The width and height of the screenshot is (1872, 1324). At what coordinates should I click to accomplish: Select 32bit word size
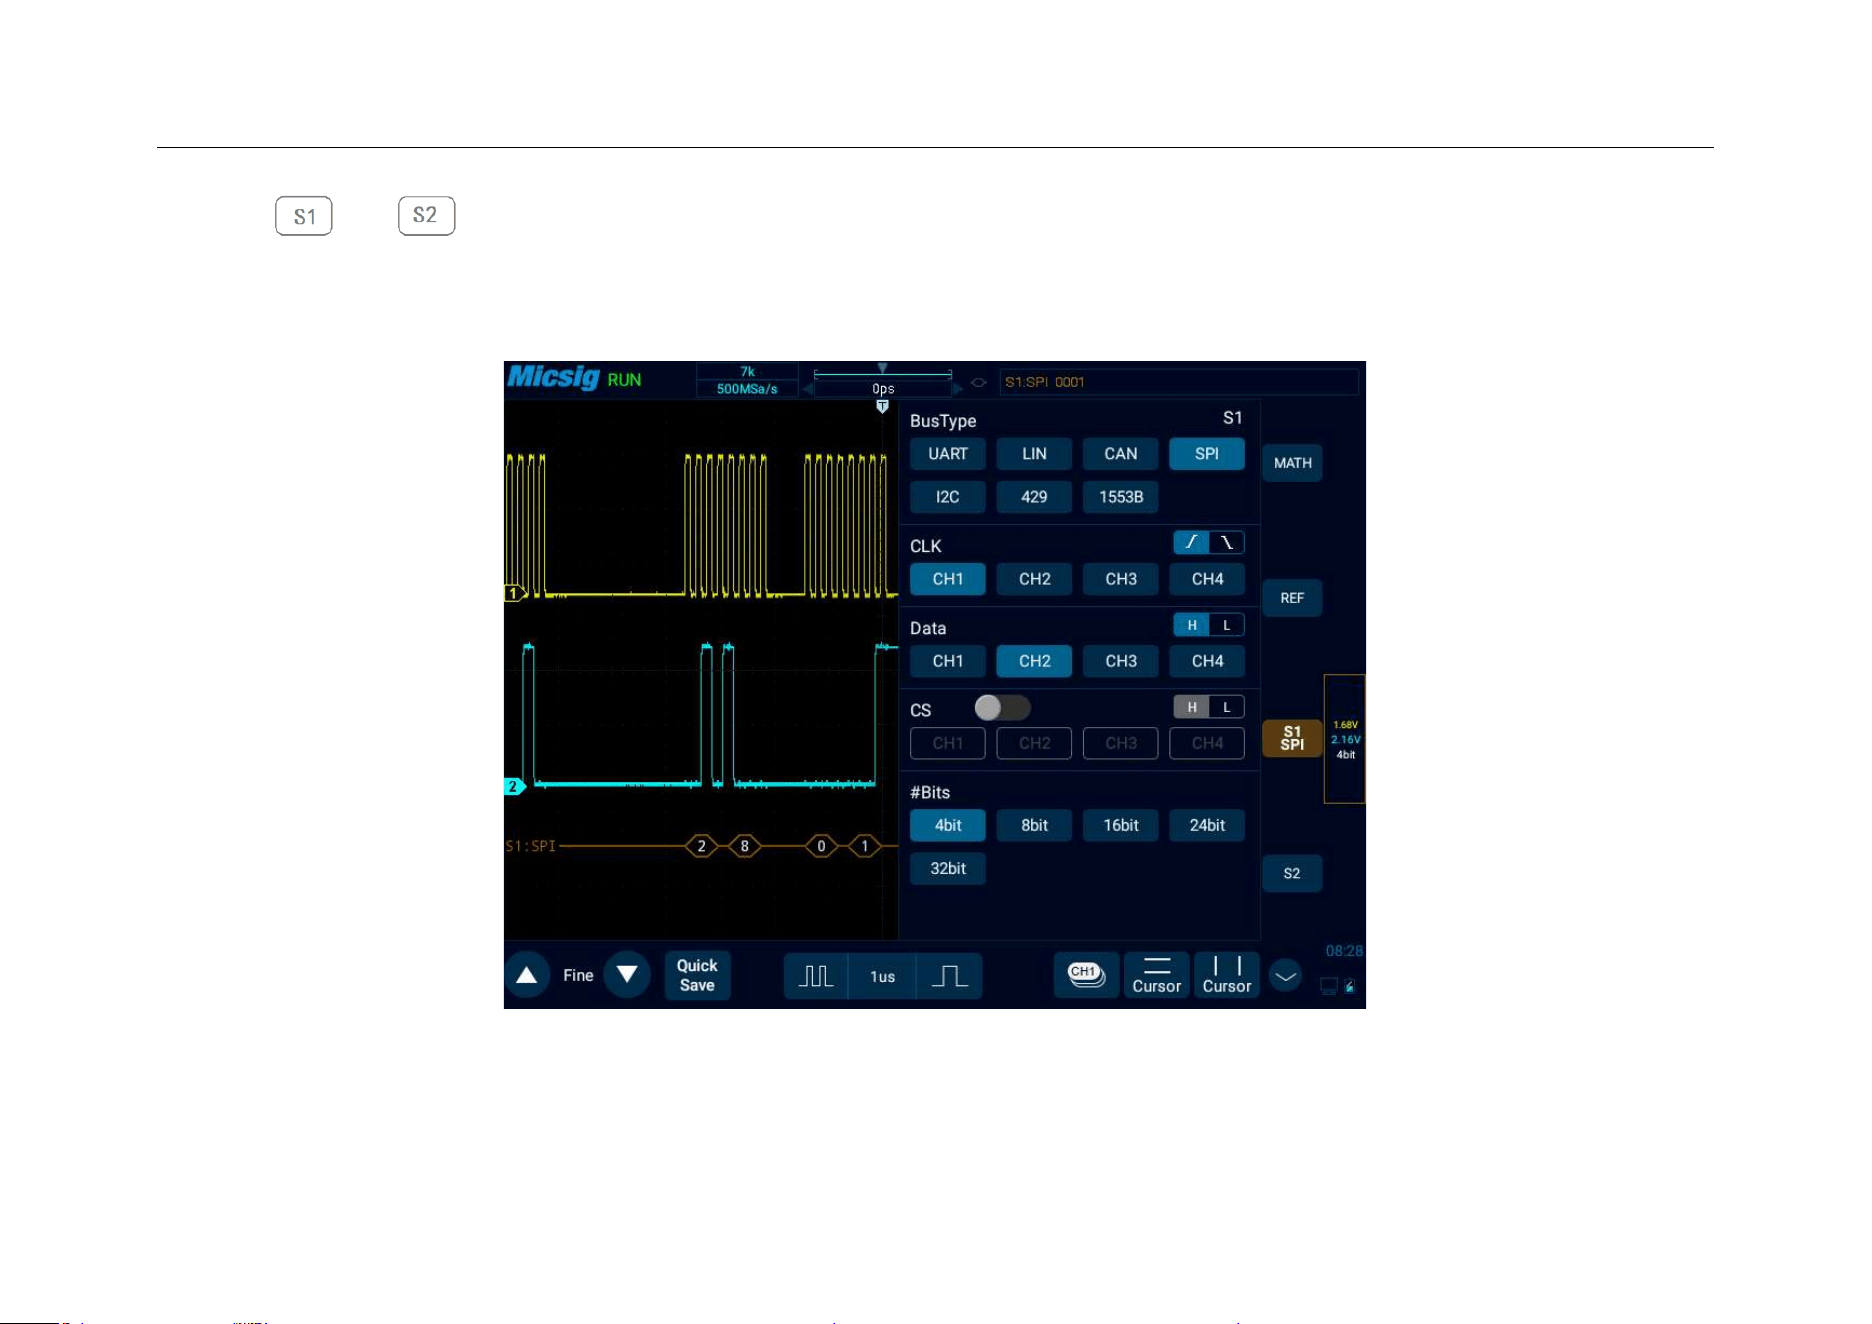(x=947, y=868)
